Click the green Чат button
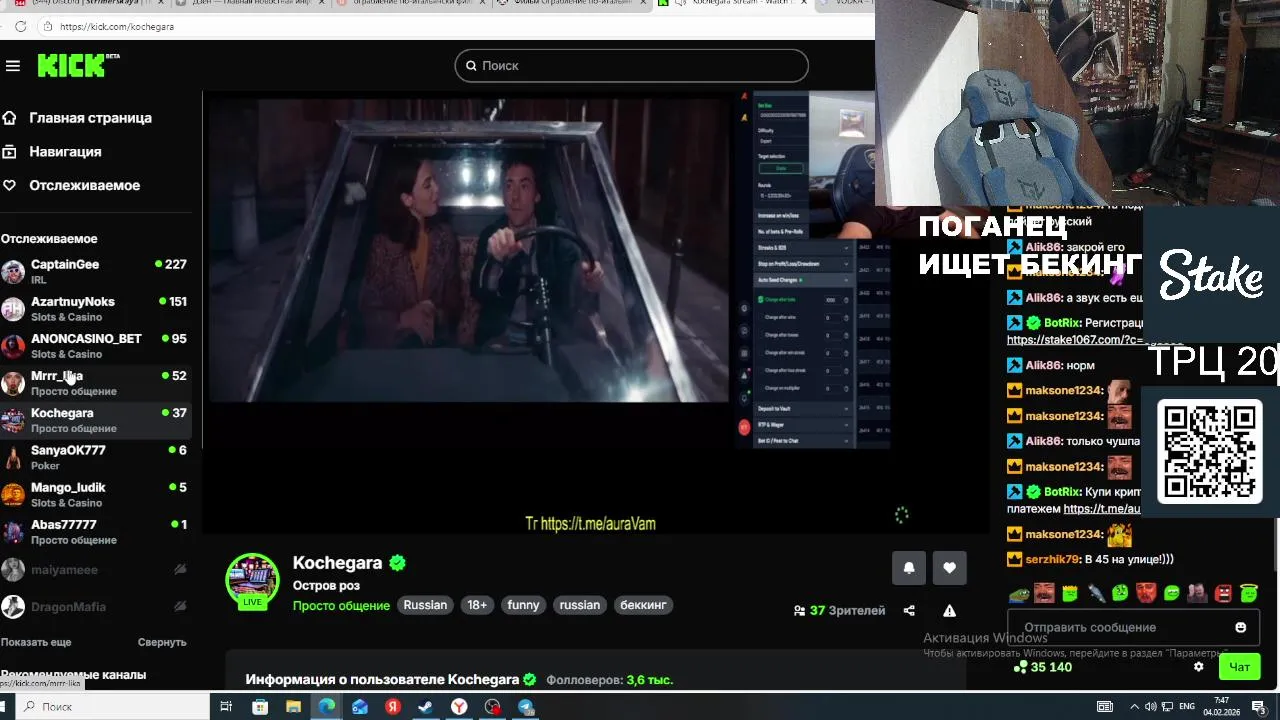The width and height of the screenshot is (1280, 720). pyautogui.click(x=1240, y=667)
